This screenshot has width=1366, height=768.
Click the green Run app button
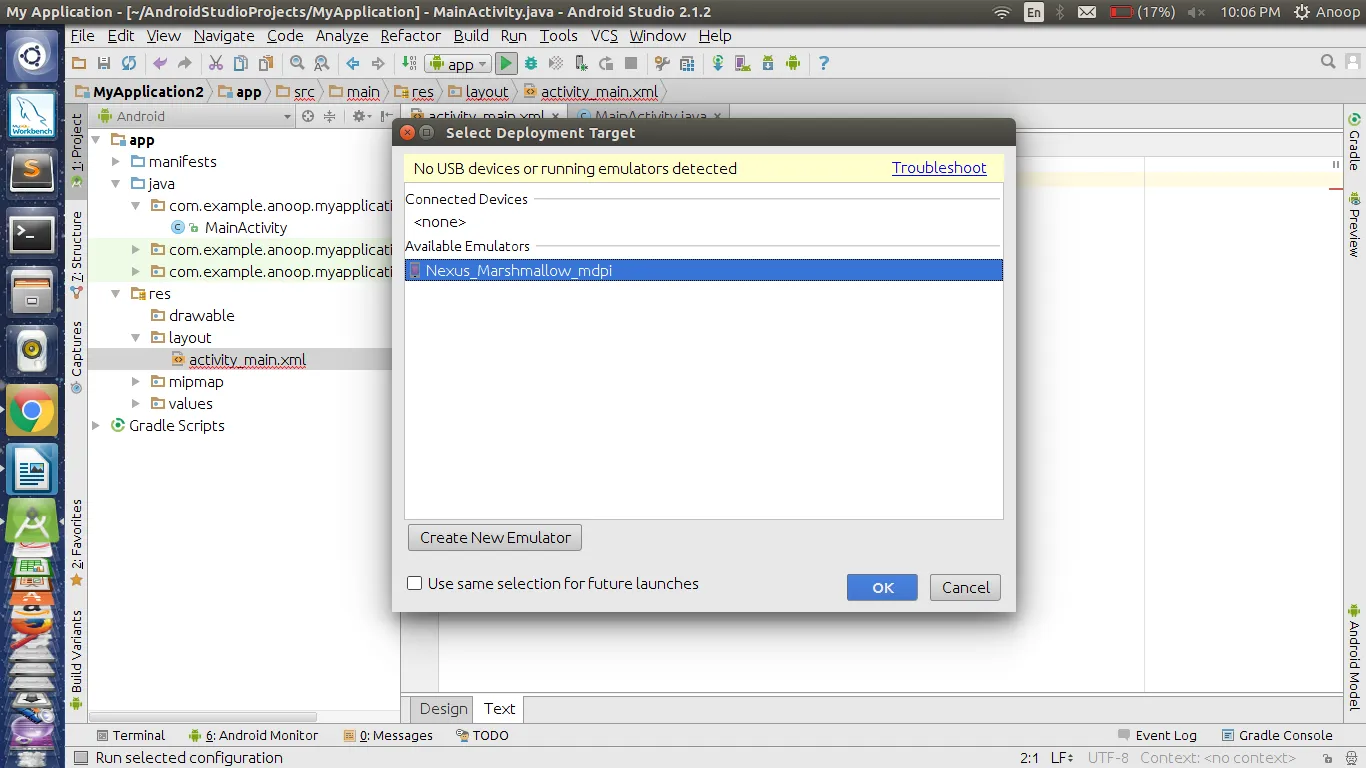click(x=506, y=63)
